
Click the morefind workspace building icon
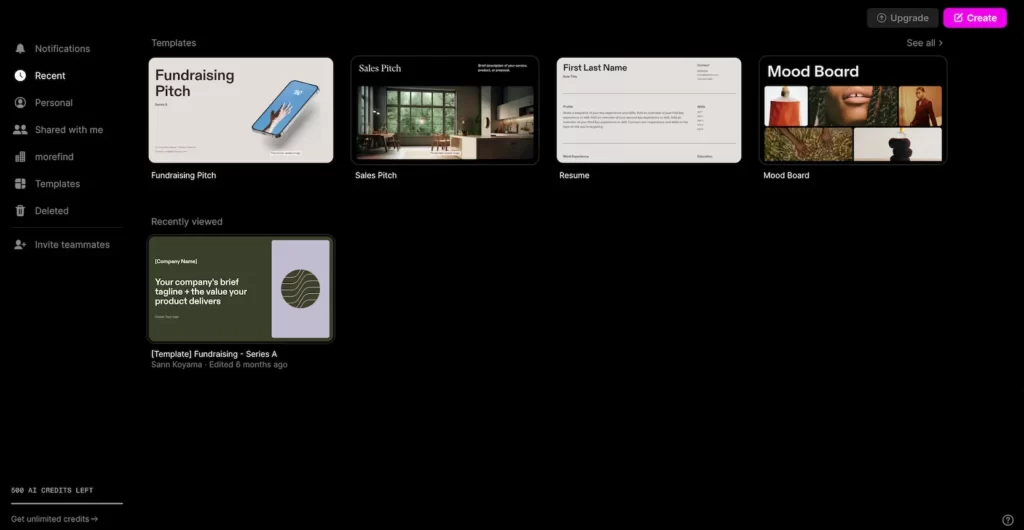20,157
